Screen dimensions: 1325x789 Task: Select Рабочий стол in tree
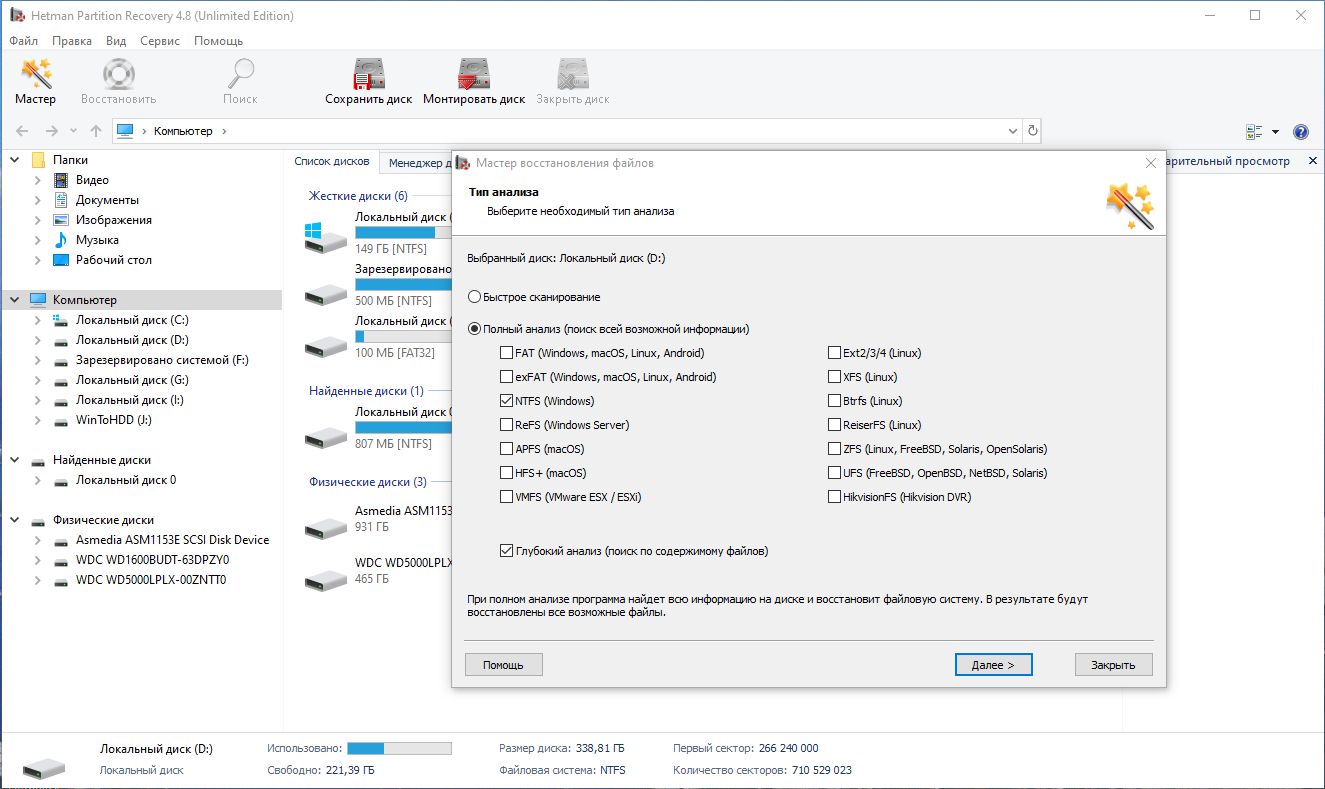114,260
